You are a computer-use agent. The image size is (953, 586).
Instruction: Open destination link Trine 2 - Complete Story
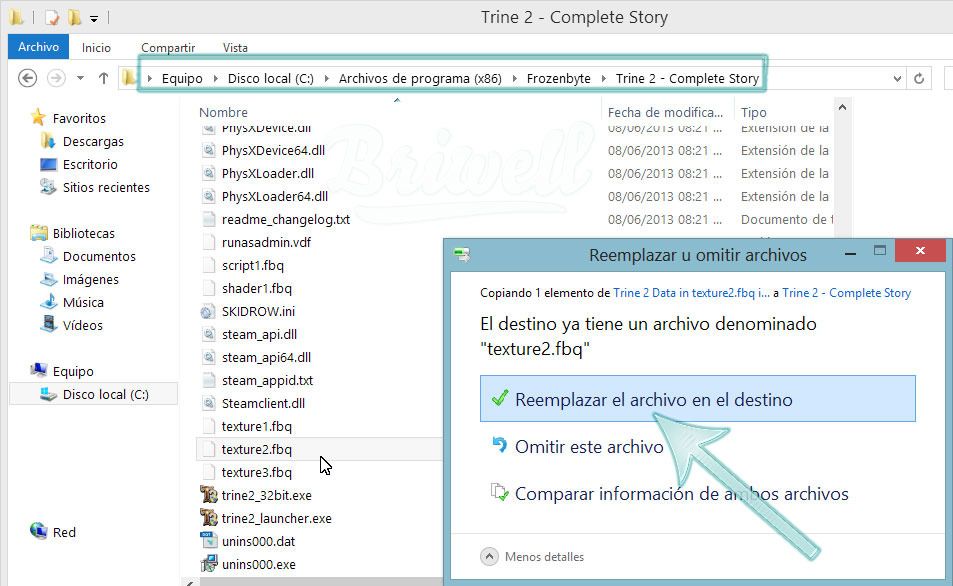tap(846, 293)
